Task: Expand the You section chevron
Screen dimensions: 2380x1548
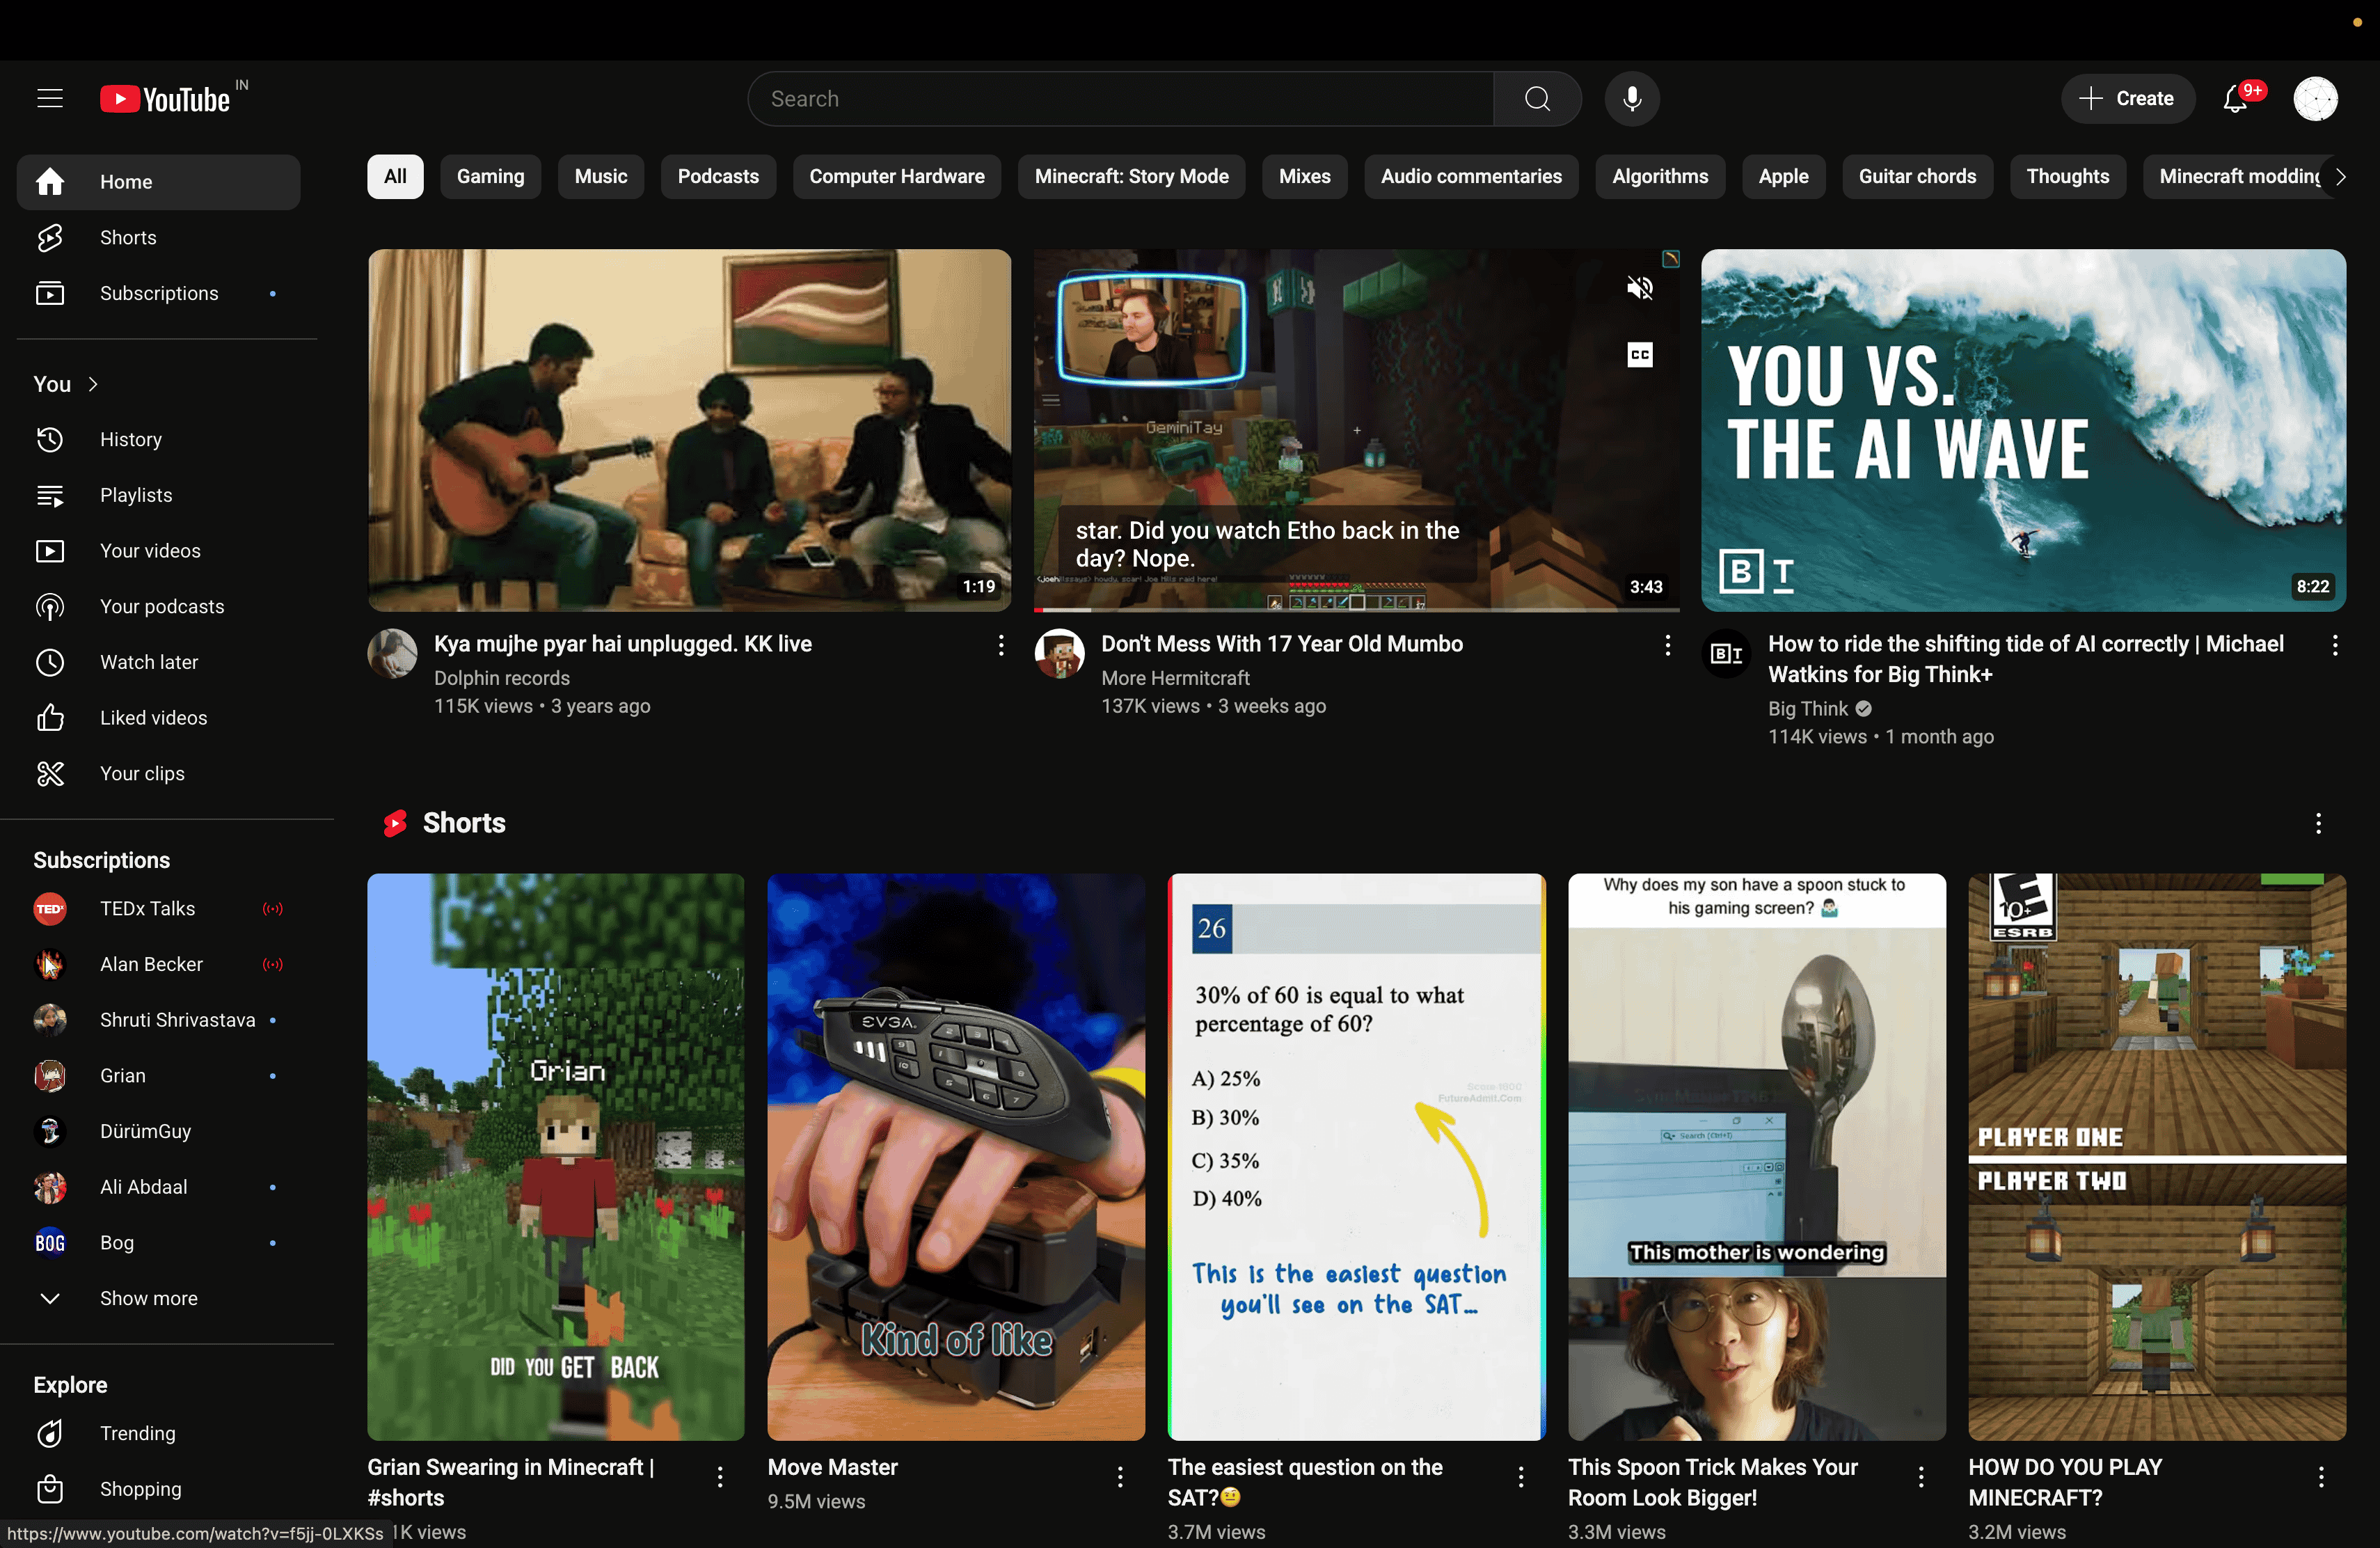Action: [93, 384]
